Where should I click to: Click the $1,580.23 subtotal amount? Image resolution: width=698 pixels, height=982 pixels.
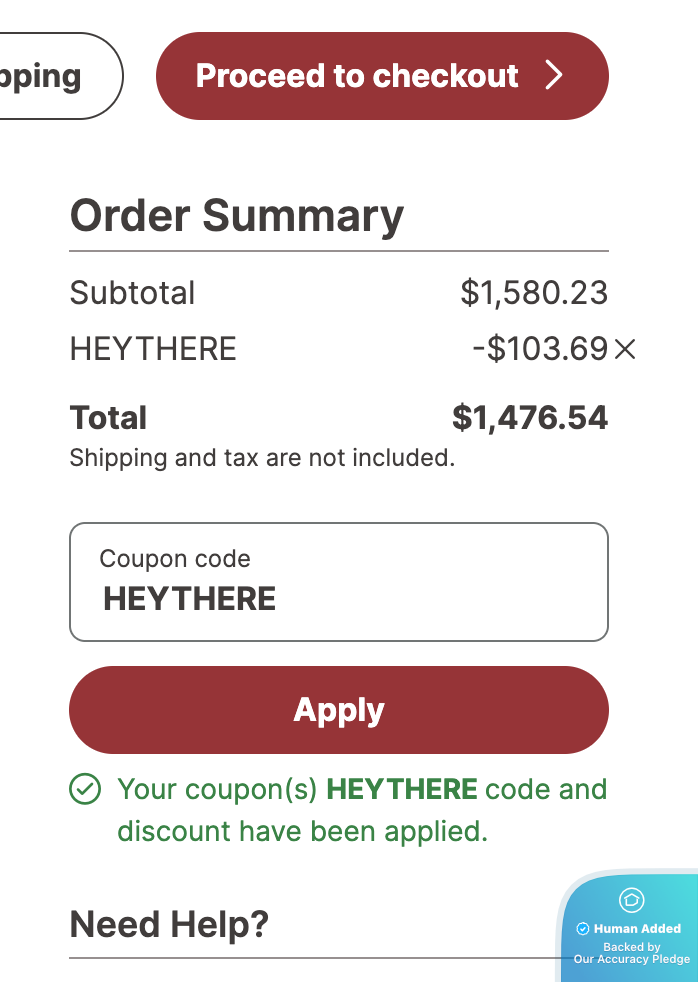pyautogui.click(x=534, y=293)
